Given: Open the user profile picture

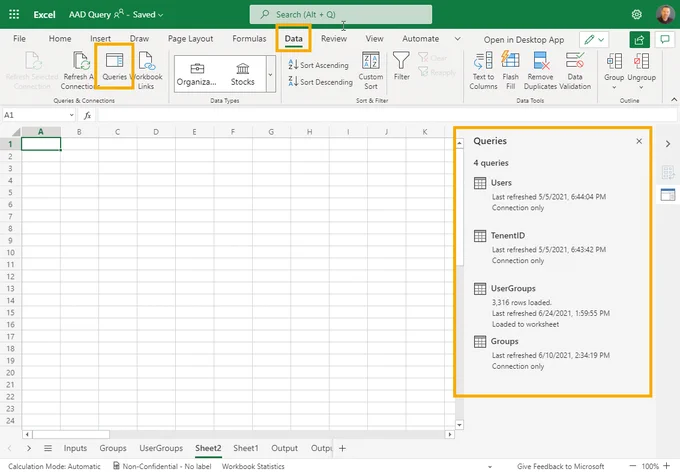Looking at the screenshot, I should [665, 14].
